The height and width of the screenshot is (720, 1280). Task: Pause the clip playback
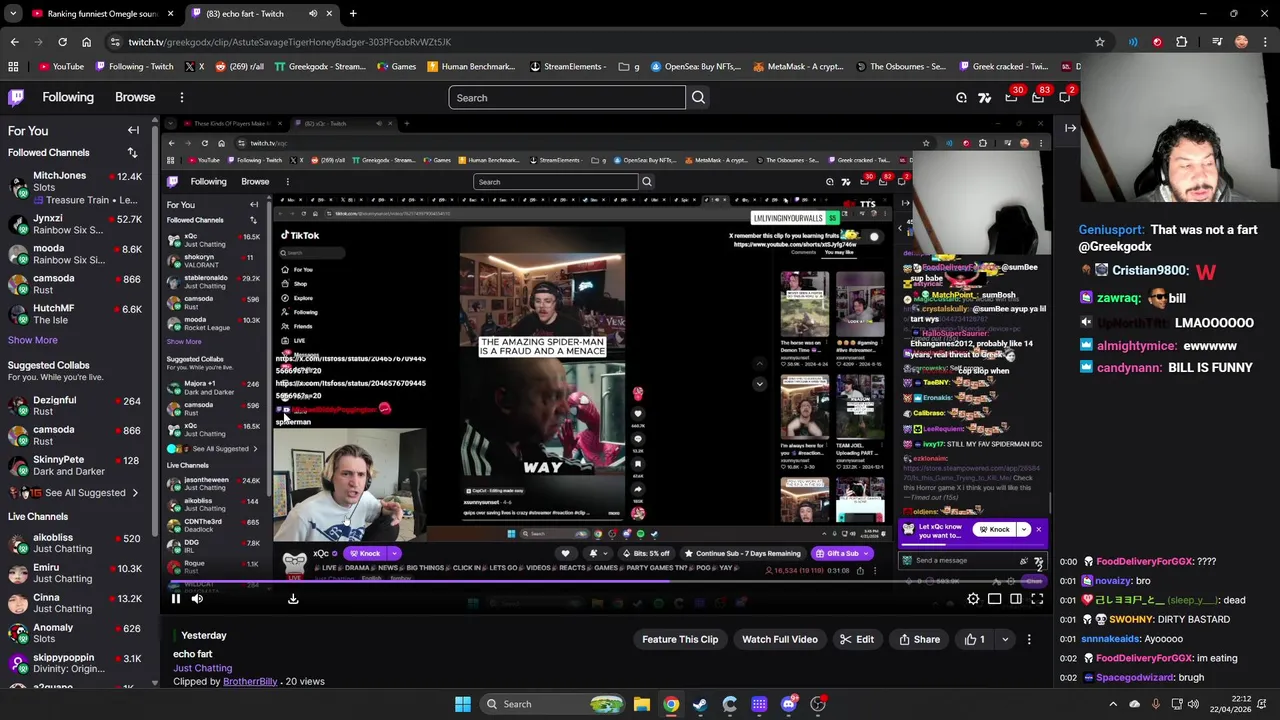(175, 599)
